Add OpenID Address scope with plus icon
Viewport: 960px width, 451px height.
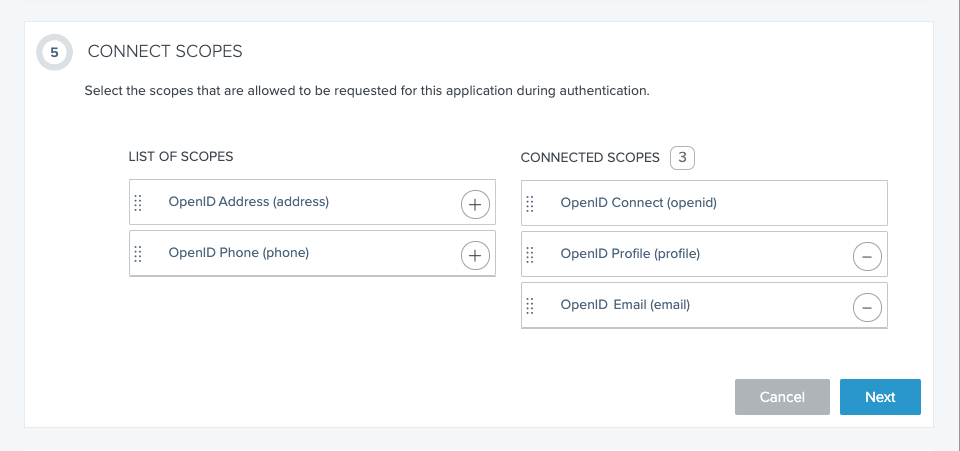tap(475, 205)
